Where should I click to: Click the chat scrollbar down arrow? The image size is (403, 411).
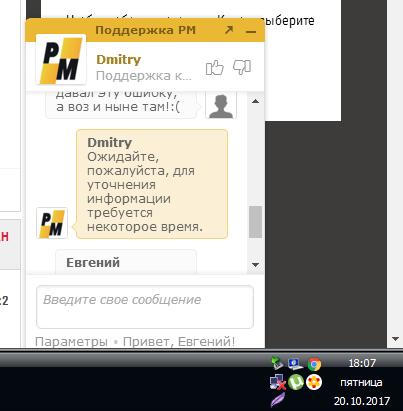pyautogui.click(x=256, y=265)
